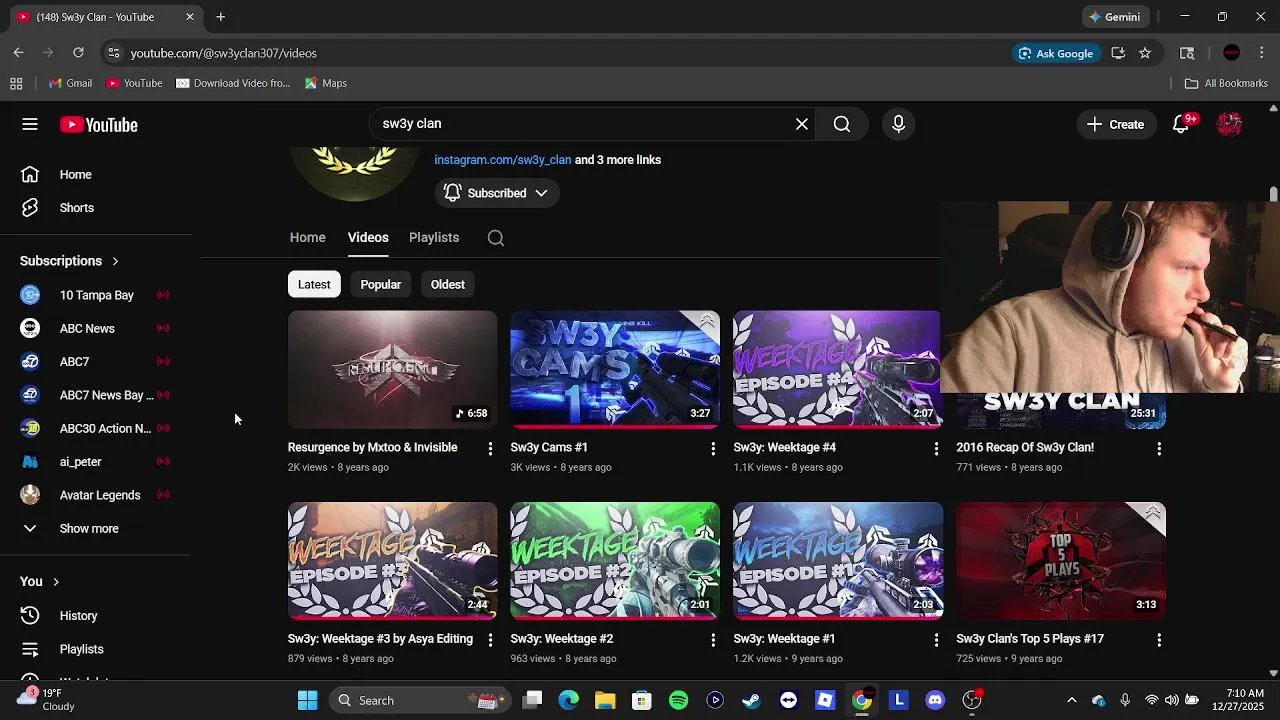Open the Sw3y: Weektage #1 title

784,639
